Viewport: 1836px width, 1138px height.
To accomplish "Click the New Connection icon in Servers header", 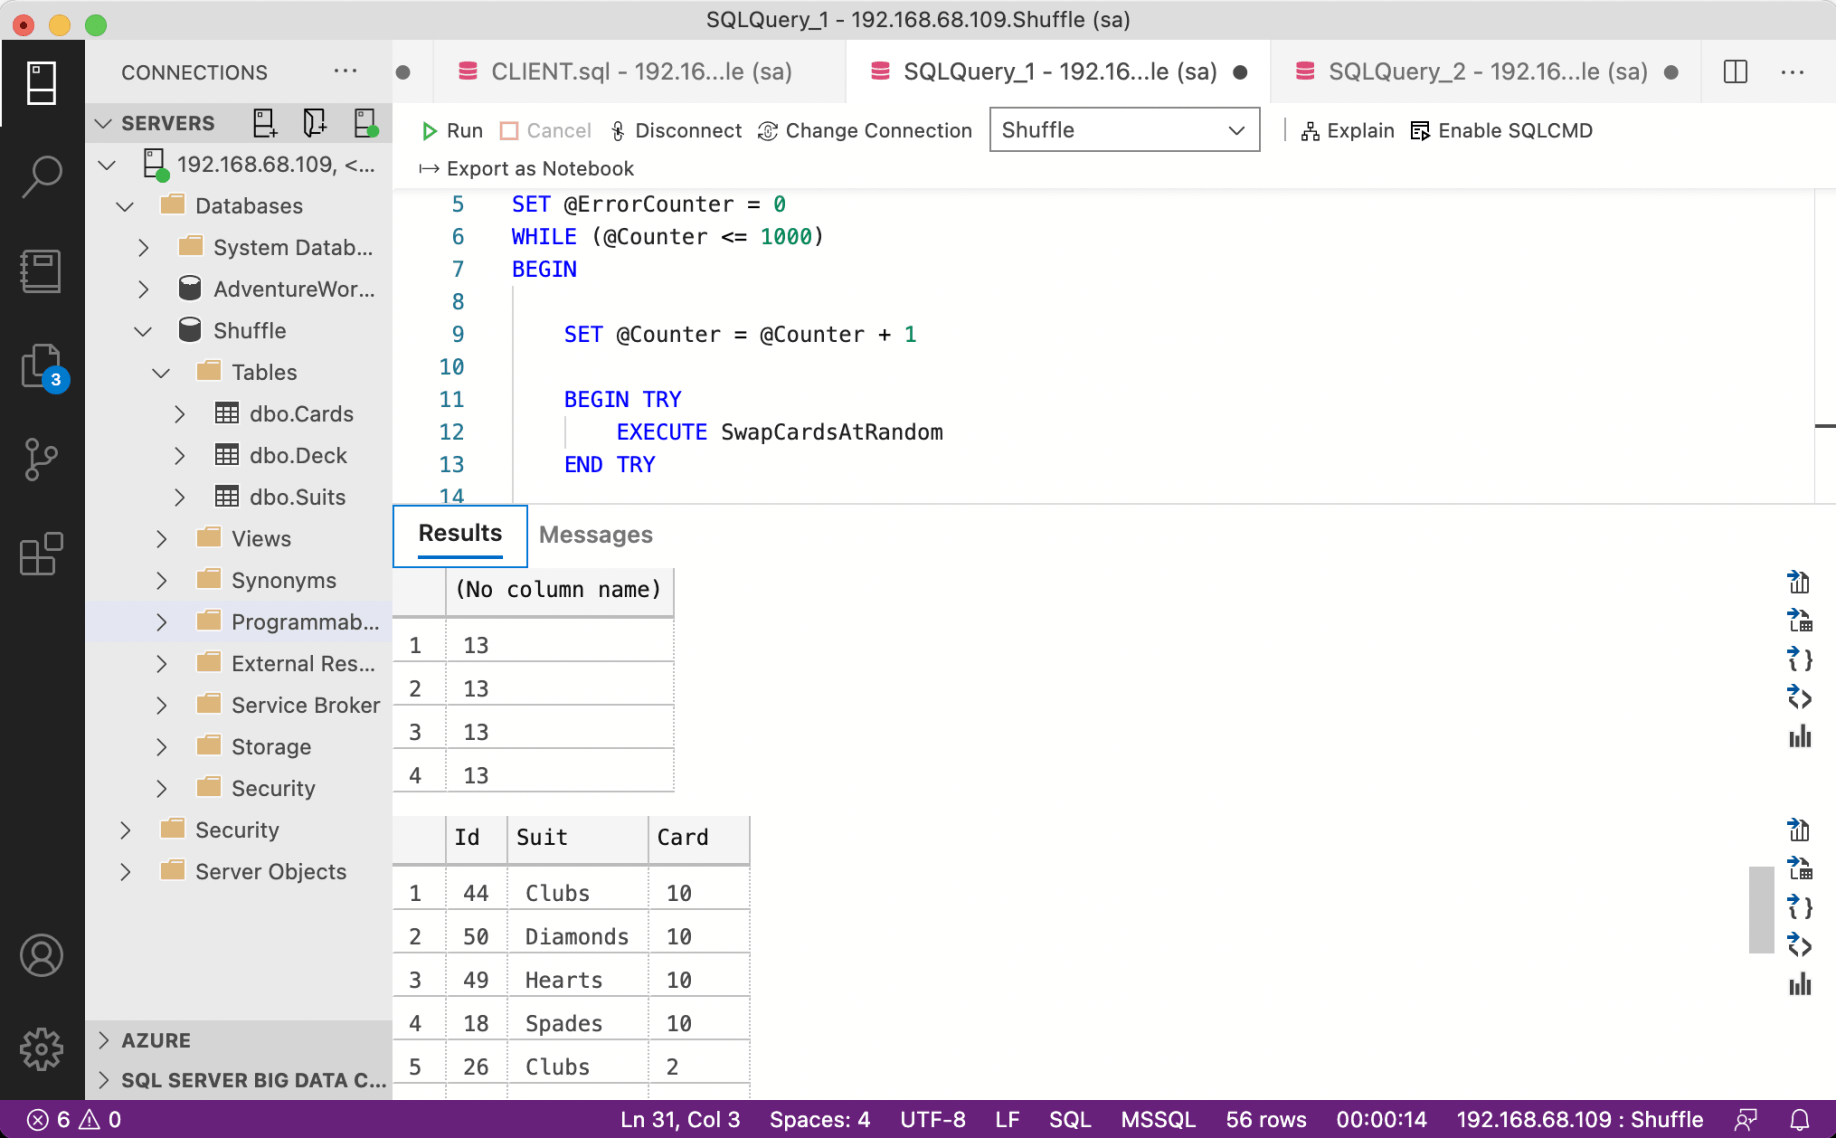I will pyautogui.click(x=264, y=123).
